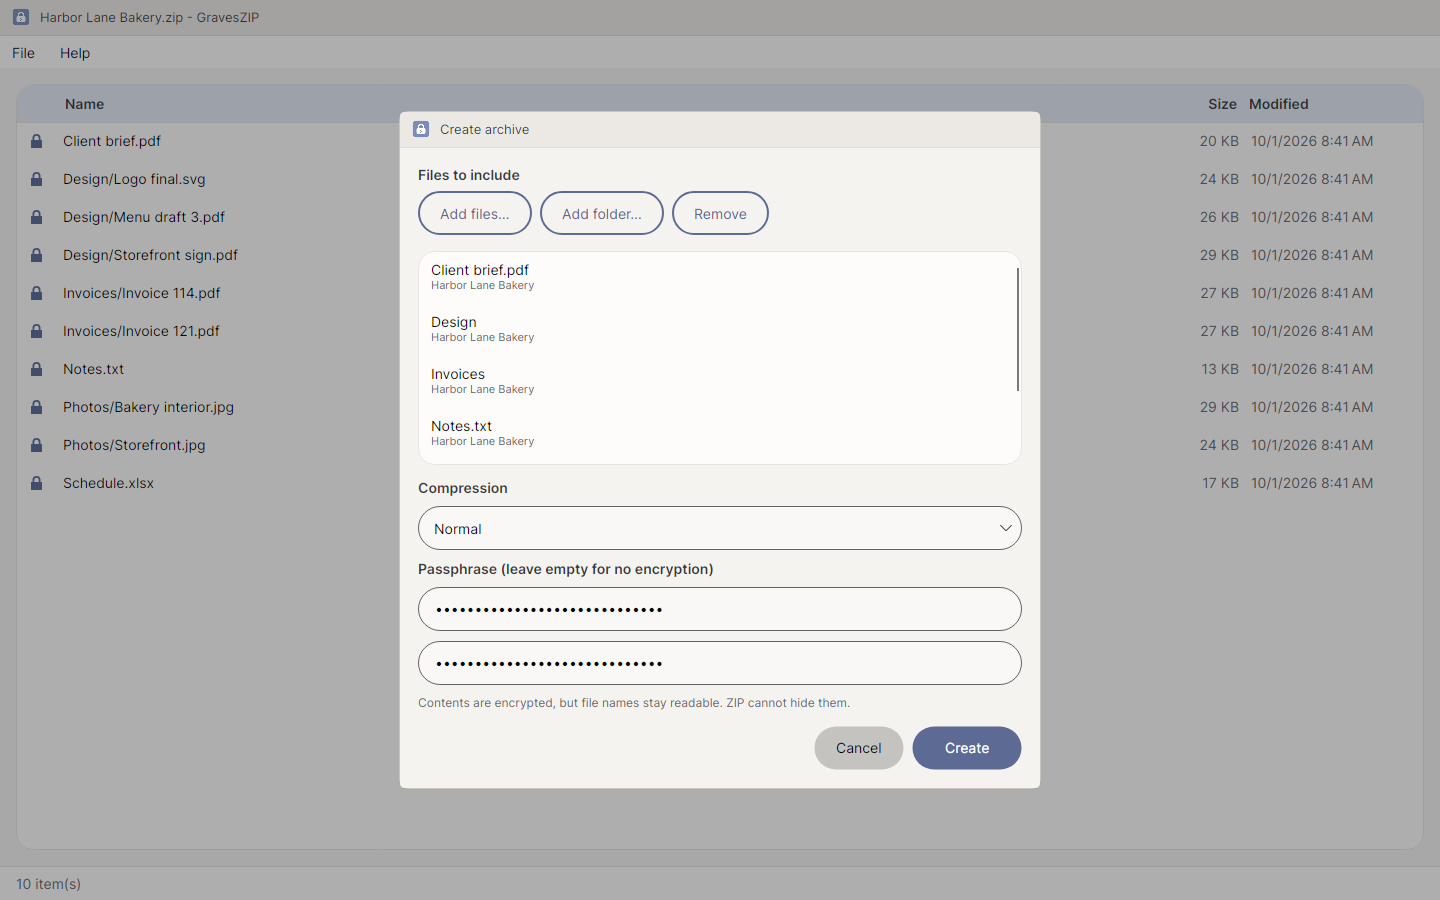The width and height of the screenshot is (1440, 900).
Task: Click lock icon beside Photos/Storefront.jpg
Action: coord(36,445)
